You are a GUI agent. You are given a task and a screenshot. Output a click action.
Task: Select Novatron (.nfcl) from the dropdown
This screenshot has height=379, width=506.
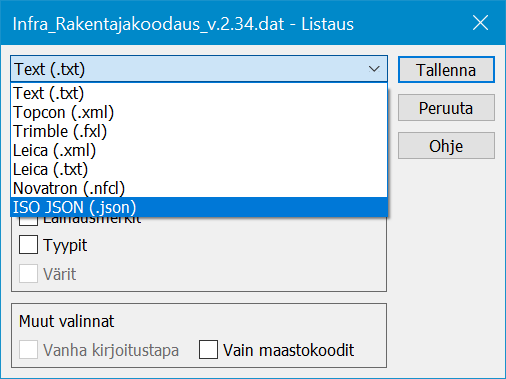pos(199,188)
